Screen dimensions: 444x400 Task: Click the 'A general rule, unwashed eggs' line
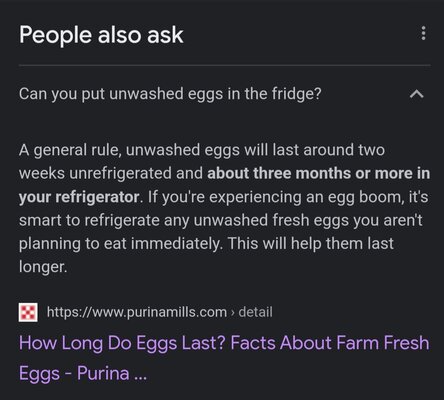[x=202, y=150]
